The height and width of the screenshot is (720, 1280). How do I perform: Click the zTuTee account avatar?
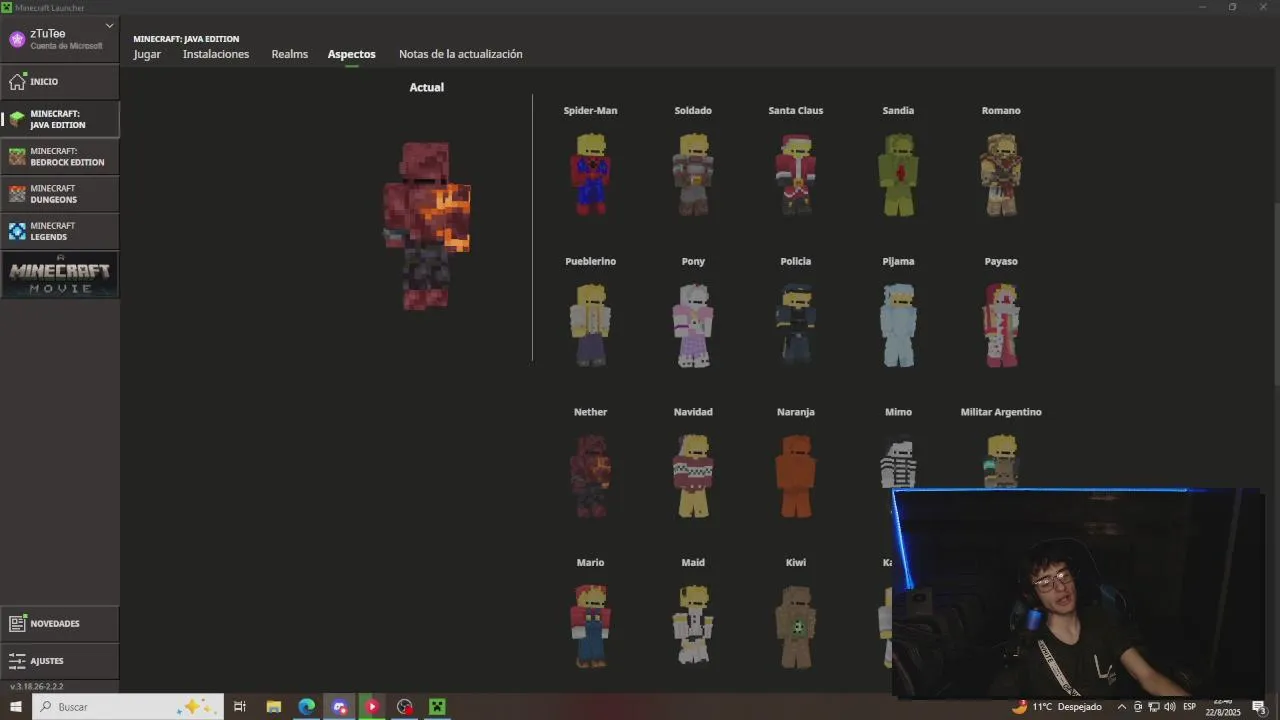(x=17, y=39)
